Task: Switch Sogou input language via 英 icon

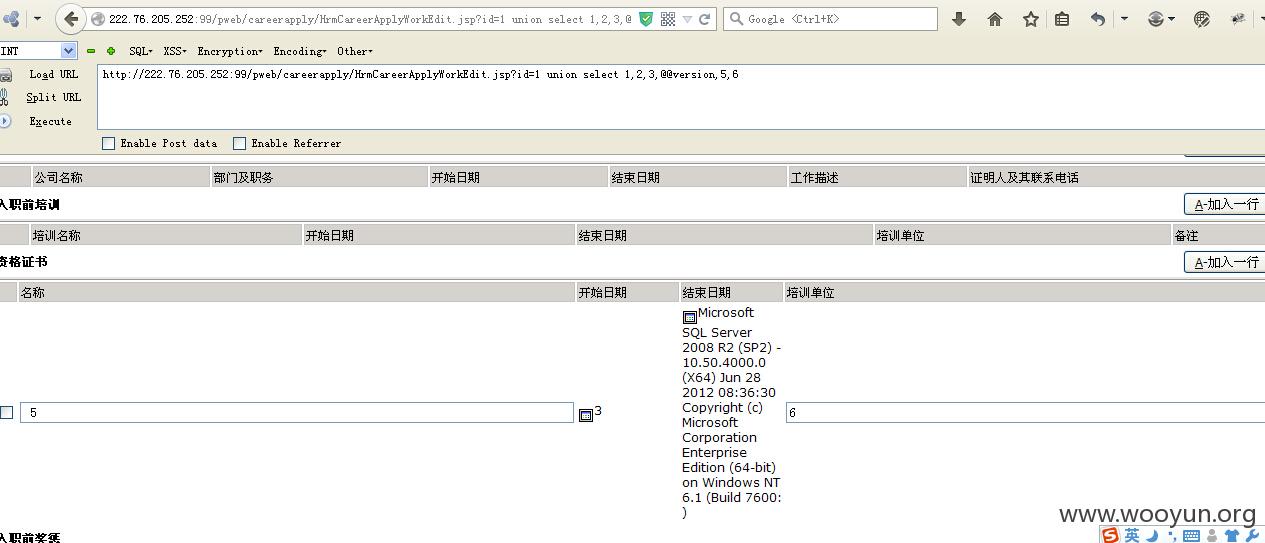Action: click(1132, 535)
